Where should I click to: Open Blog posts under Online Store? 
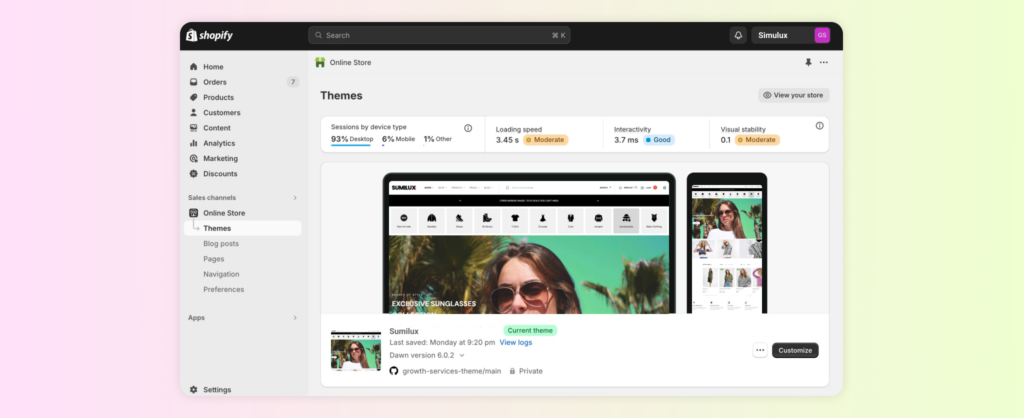click(x=221, y=244)
